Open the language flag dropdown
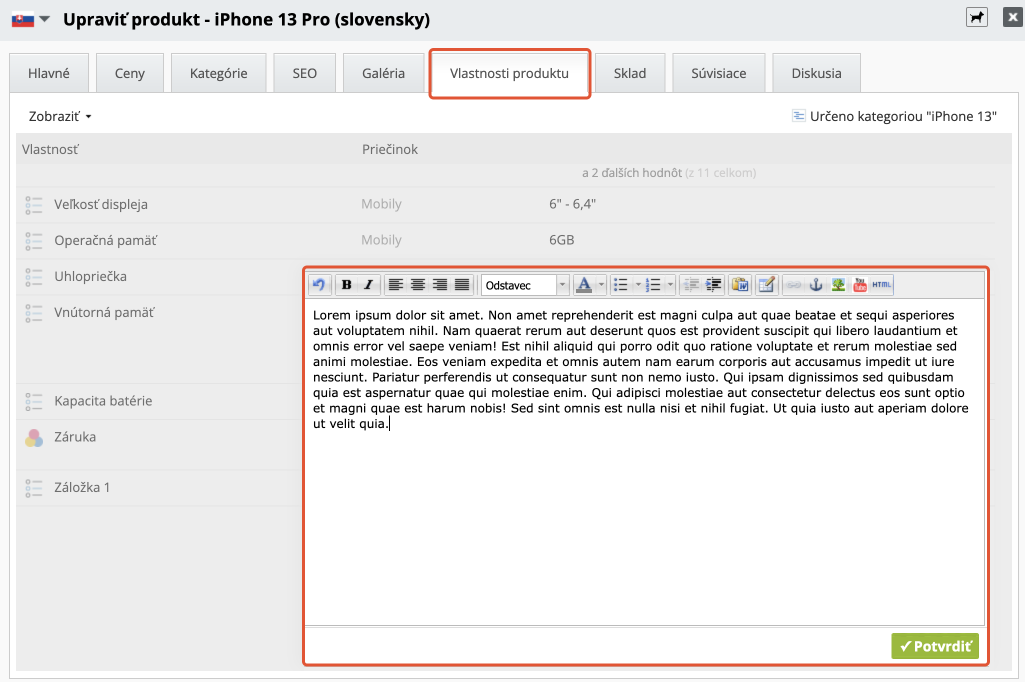Image resolution: width=1025 pixels, height=682 pixels. (x=31, y=20)
